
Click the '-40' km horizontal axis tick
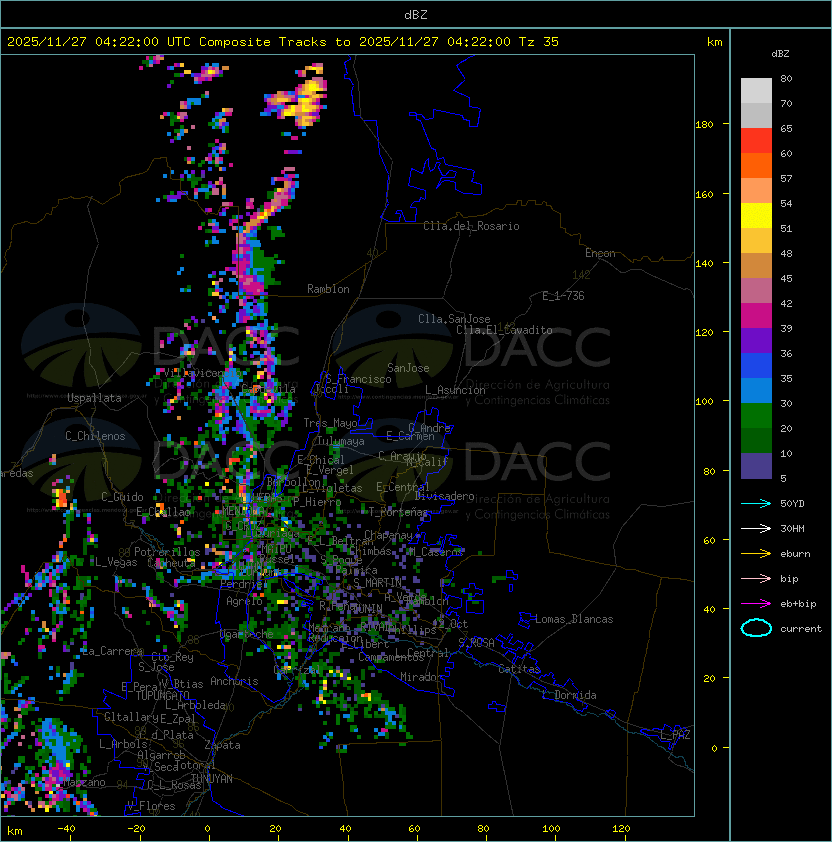pos(67,829)
